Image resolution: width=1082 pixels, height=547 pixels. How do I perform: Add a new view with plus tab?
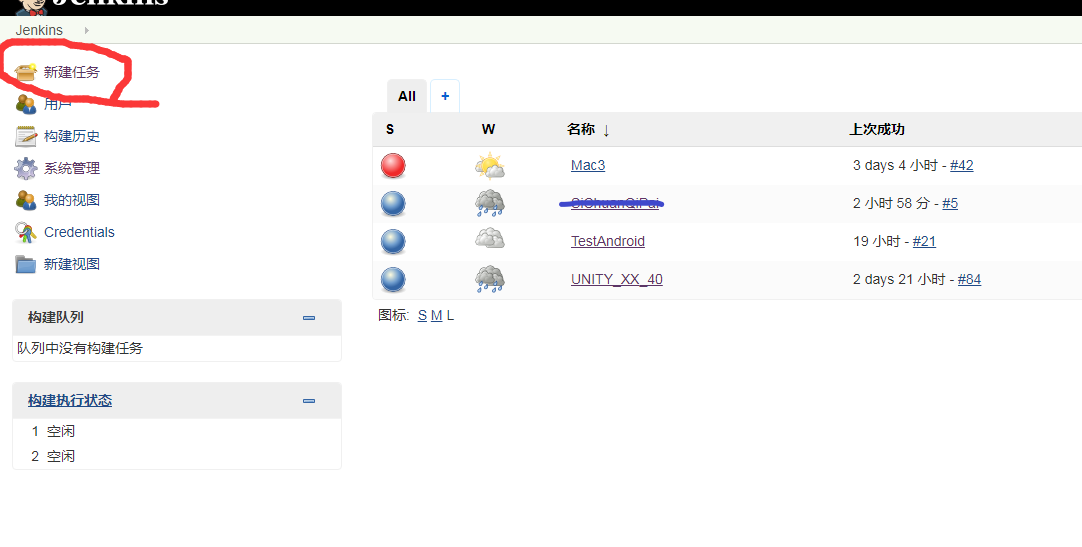445,96
